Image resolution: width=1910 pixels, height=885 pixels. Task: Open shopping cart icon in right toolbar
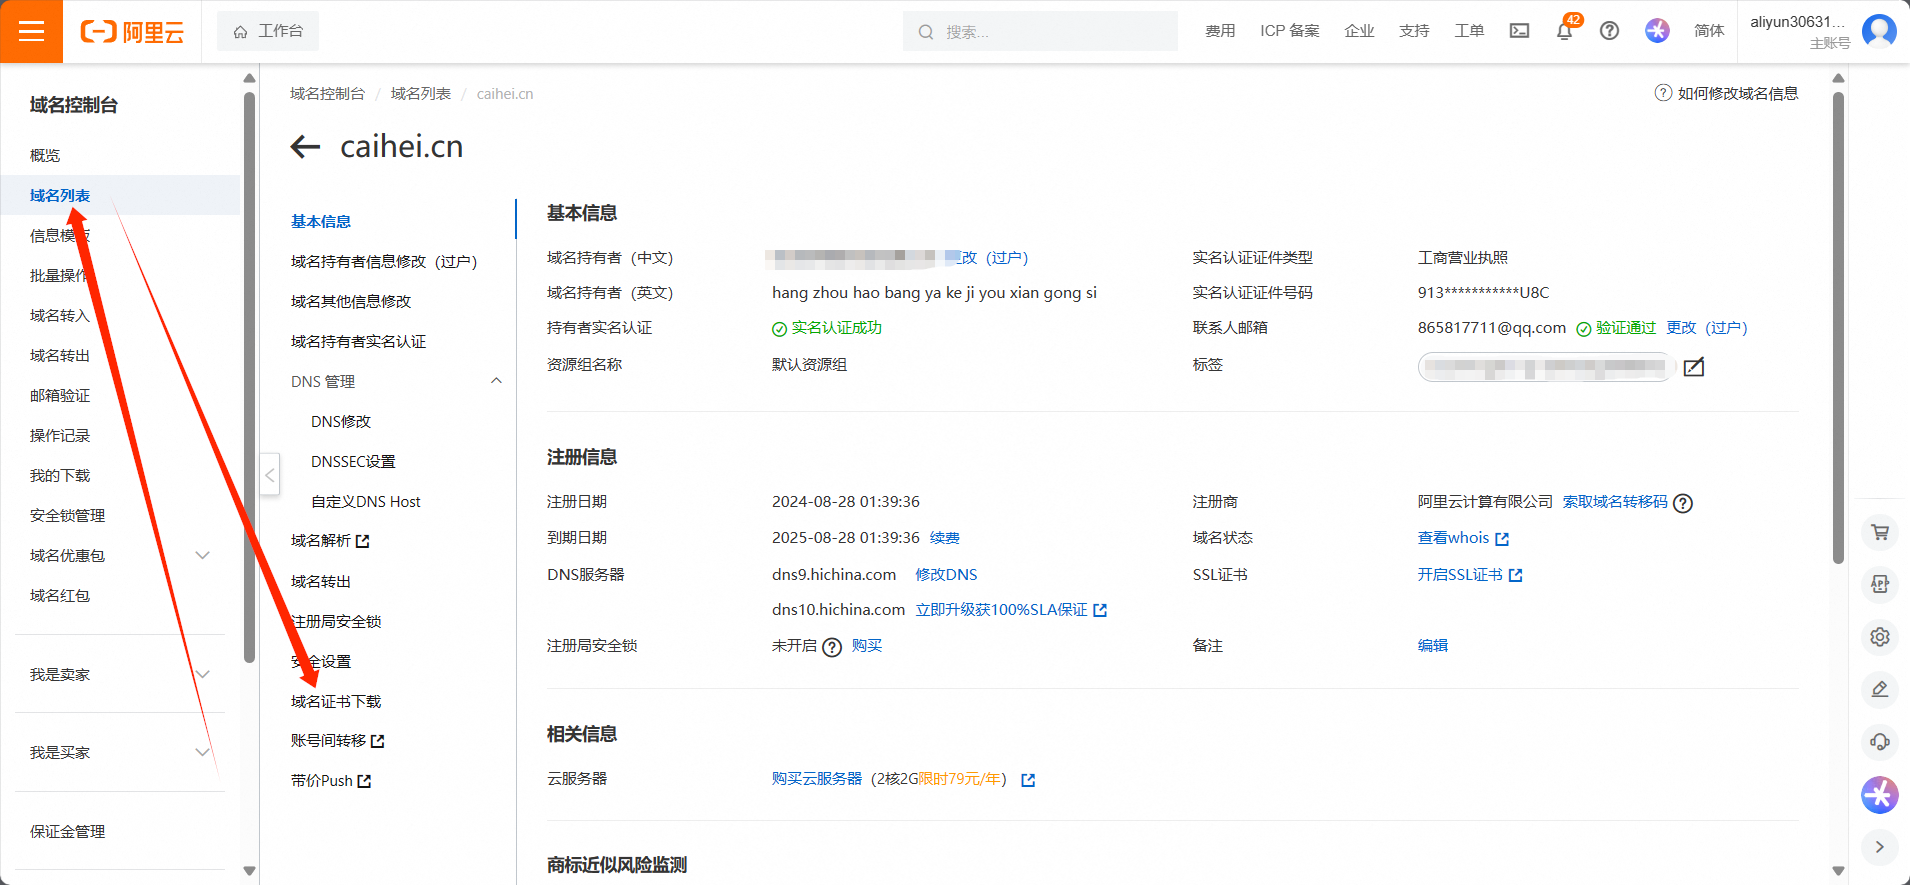coord(1880,532)
